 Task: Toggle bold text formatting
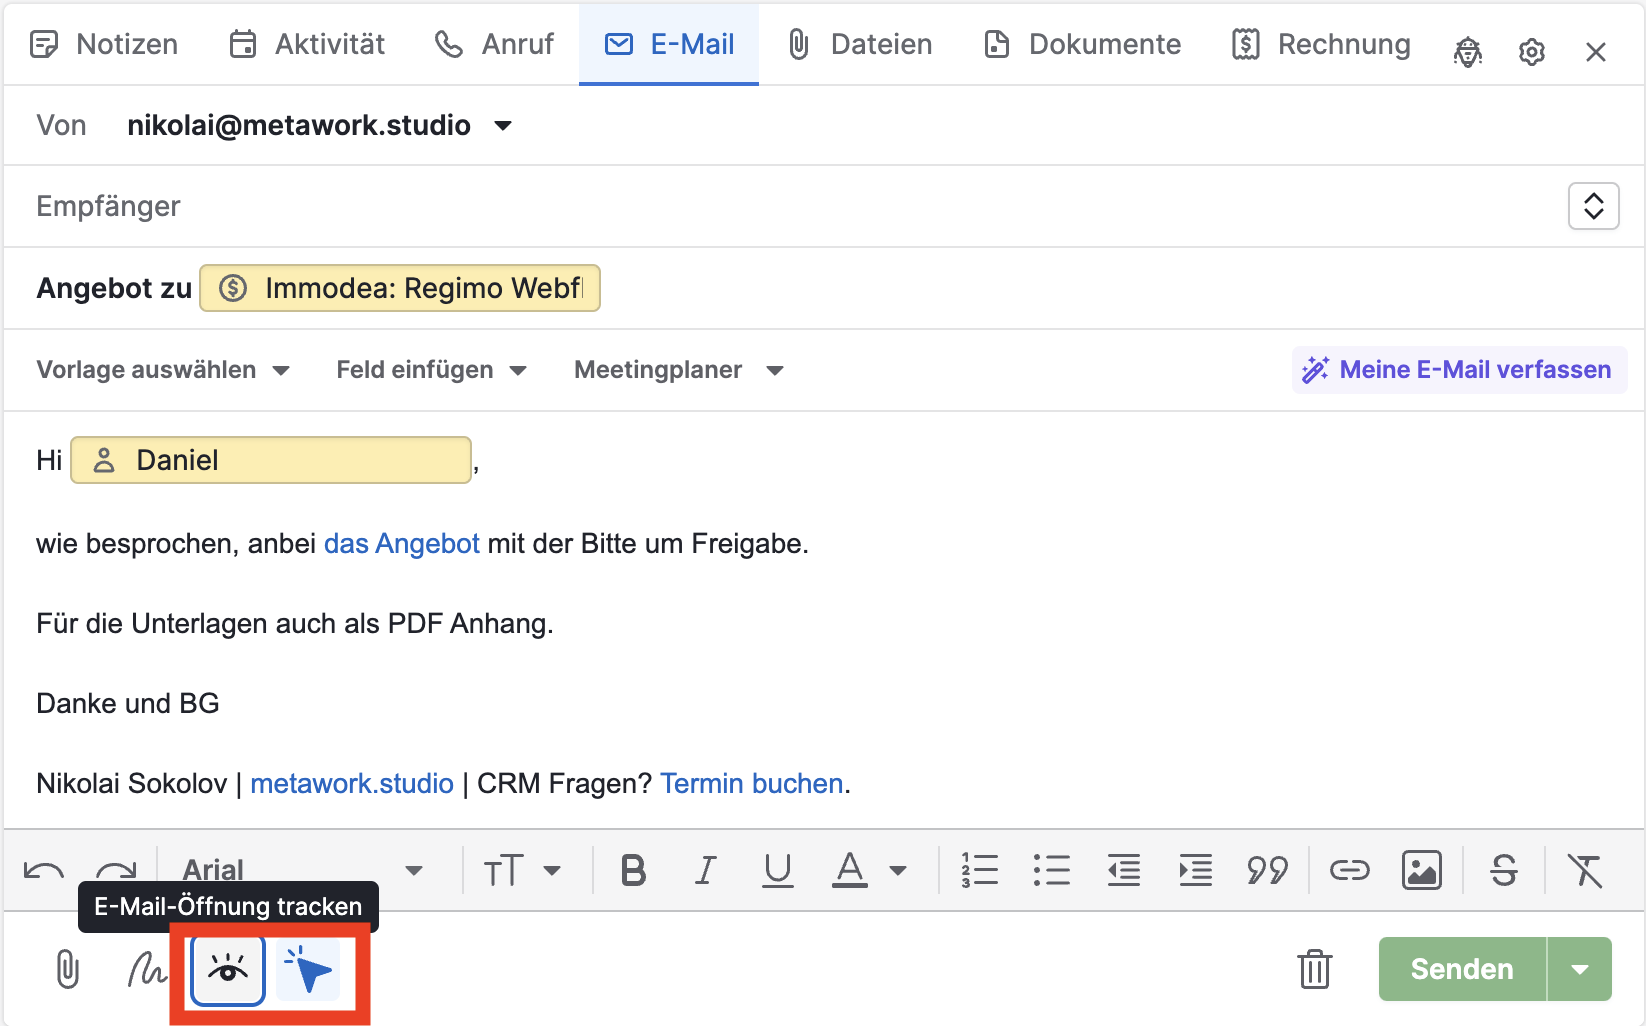pos(633,870)
